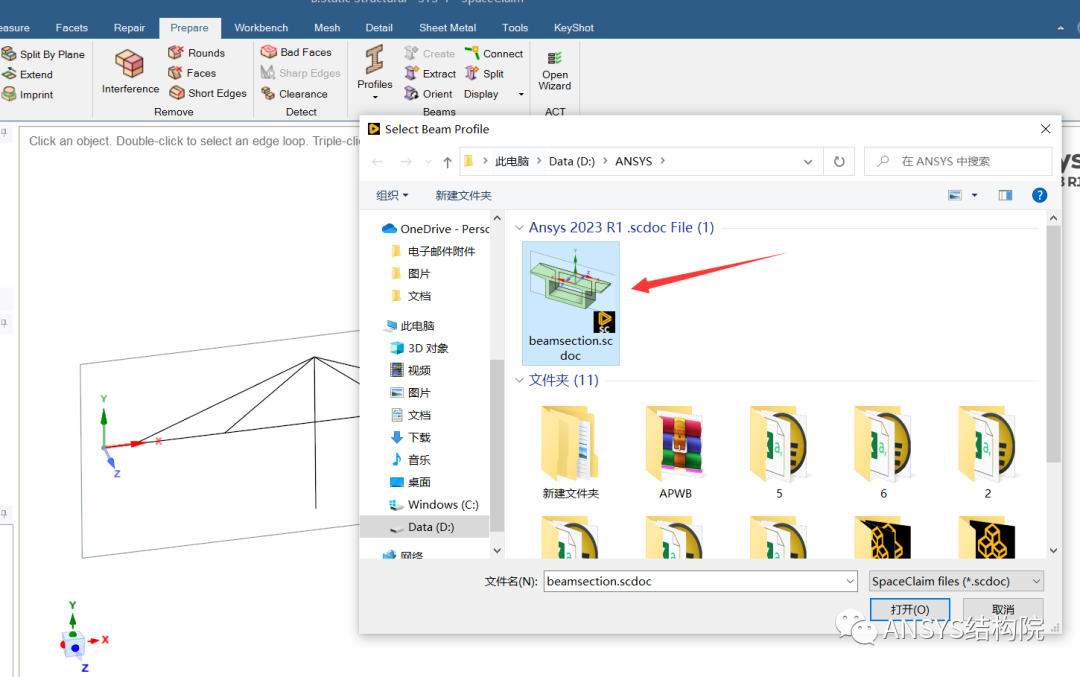Screen dimensions: 1080x677
Task: Open the beam Display dropdown
Action: point(494,94)
